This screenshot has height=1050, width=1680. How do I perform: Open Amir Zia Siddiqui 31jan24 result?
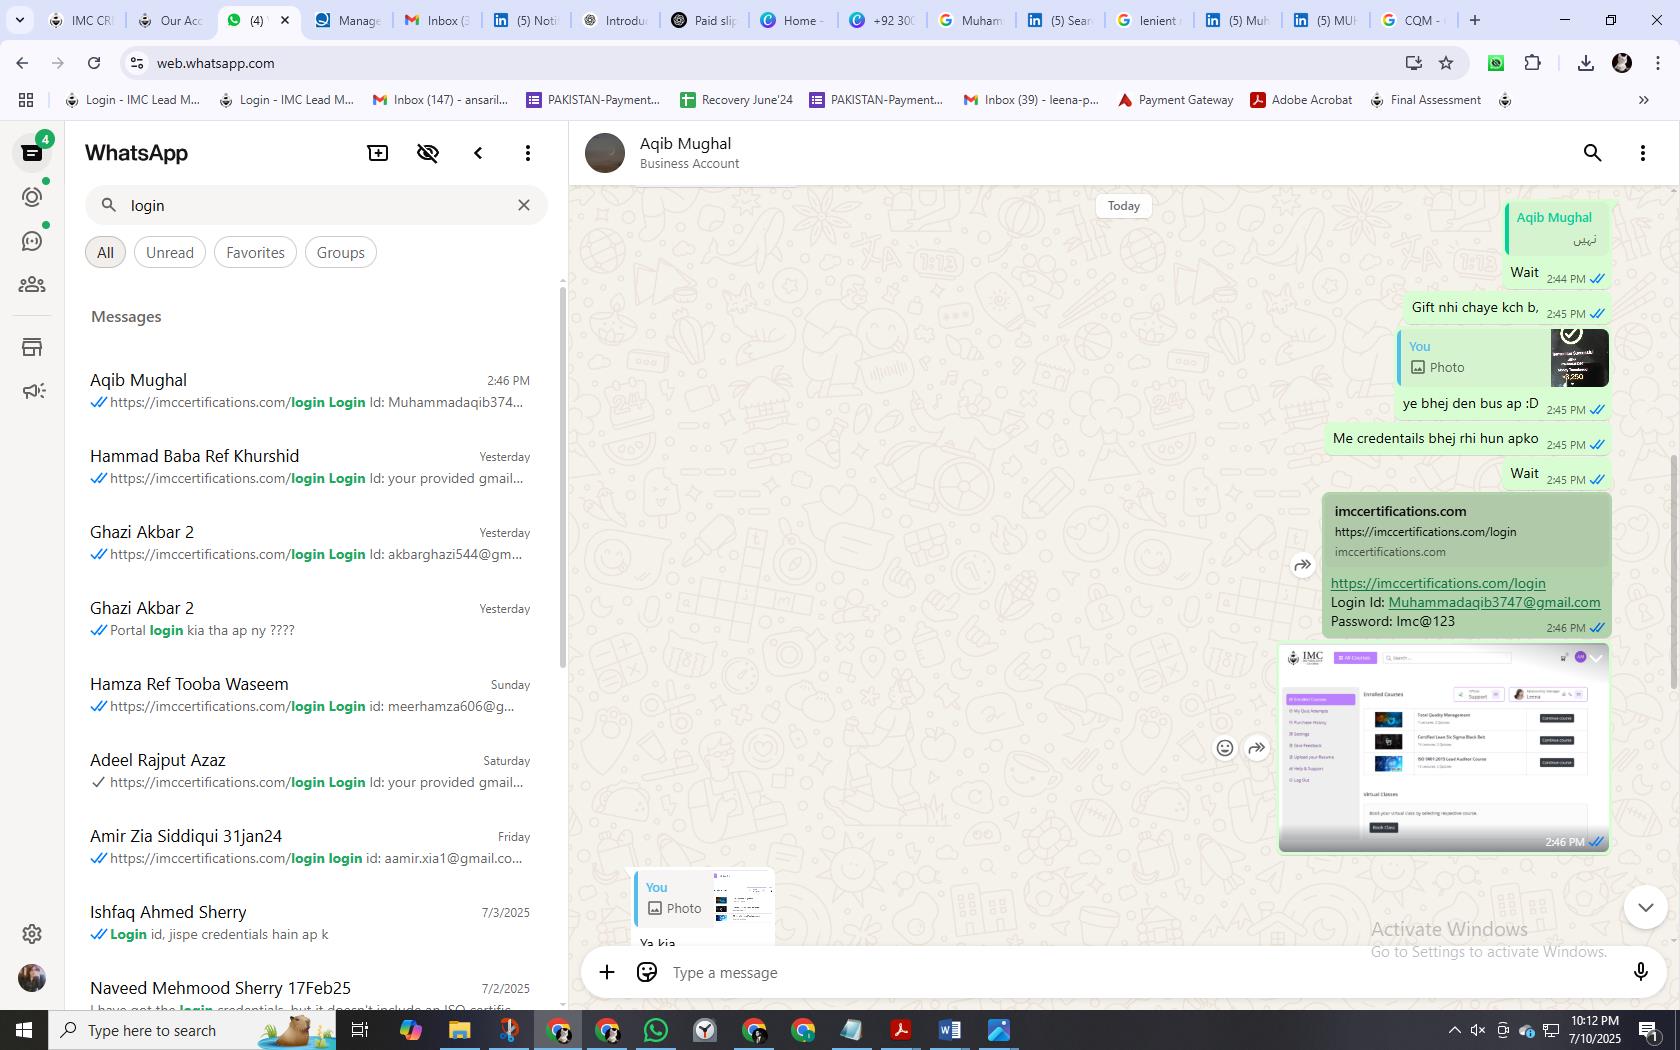(310, 847)
